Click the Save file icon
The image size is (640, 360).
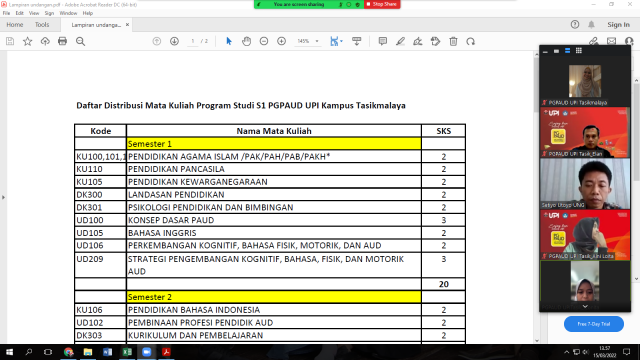10,41
